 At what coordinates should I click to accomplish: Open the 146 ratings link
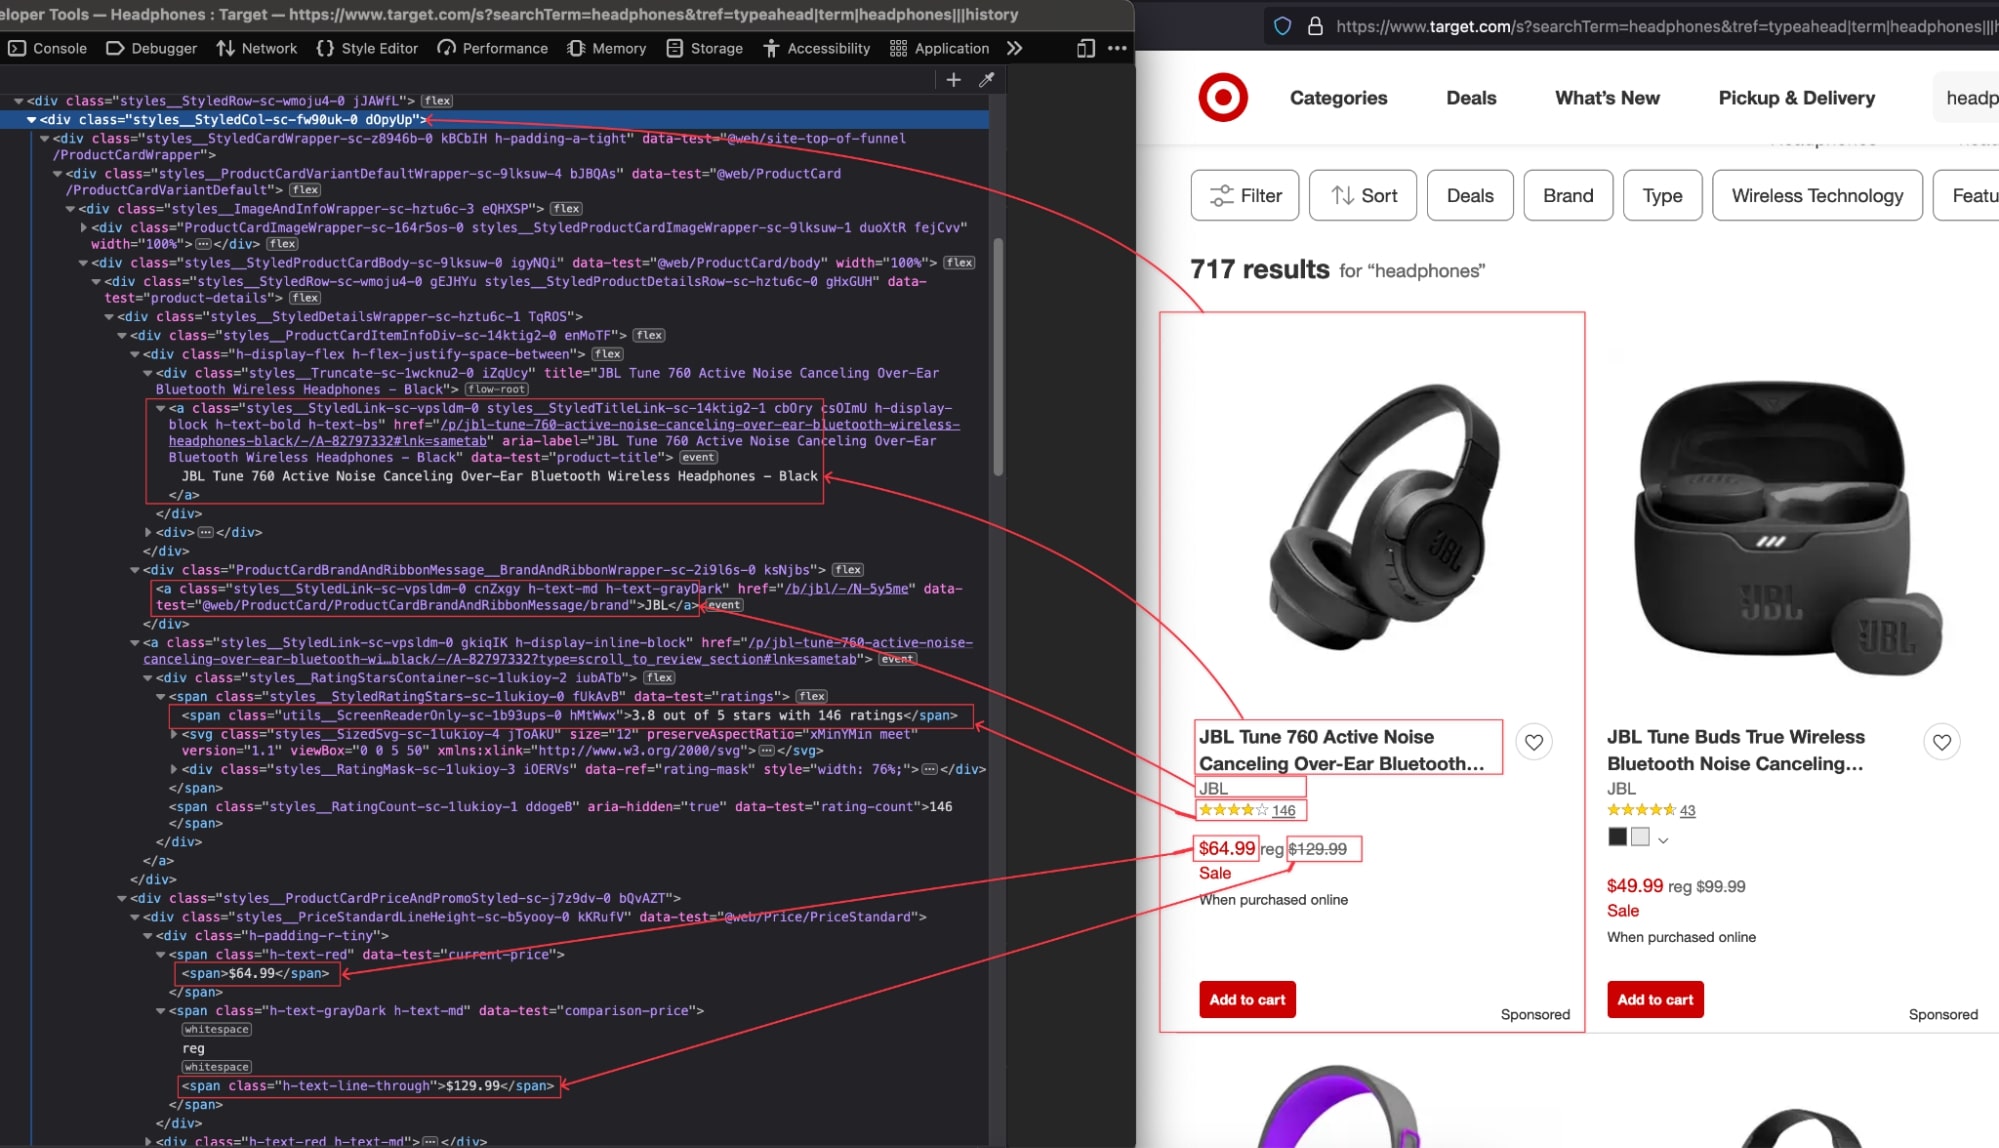(x=1282, y=810)
